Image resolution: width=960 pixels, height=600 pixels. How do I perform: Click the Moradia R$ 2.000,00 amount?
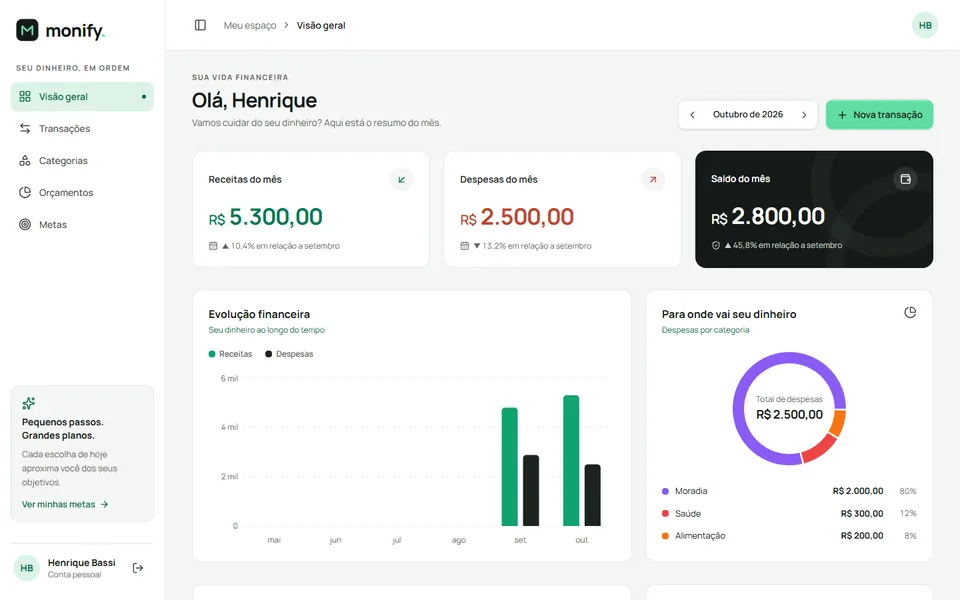[x=858, y=491]
